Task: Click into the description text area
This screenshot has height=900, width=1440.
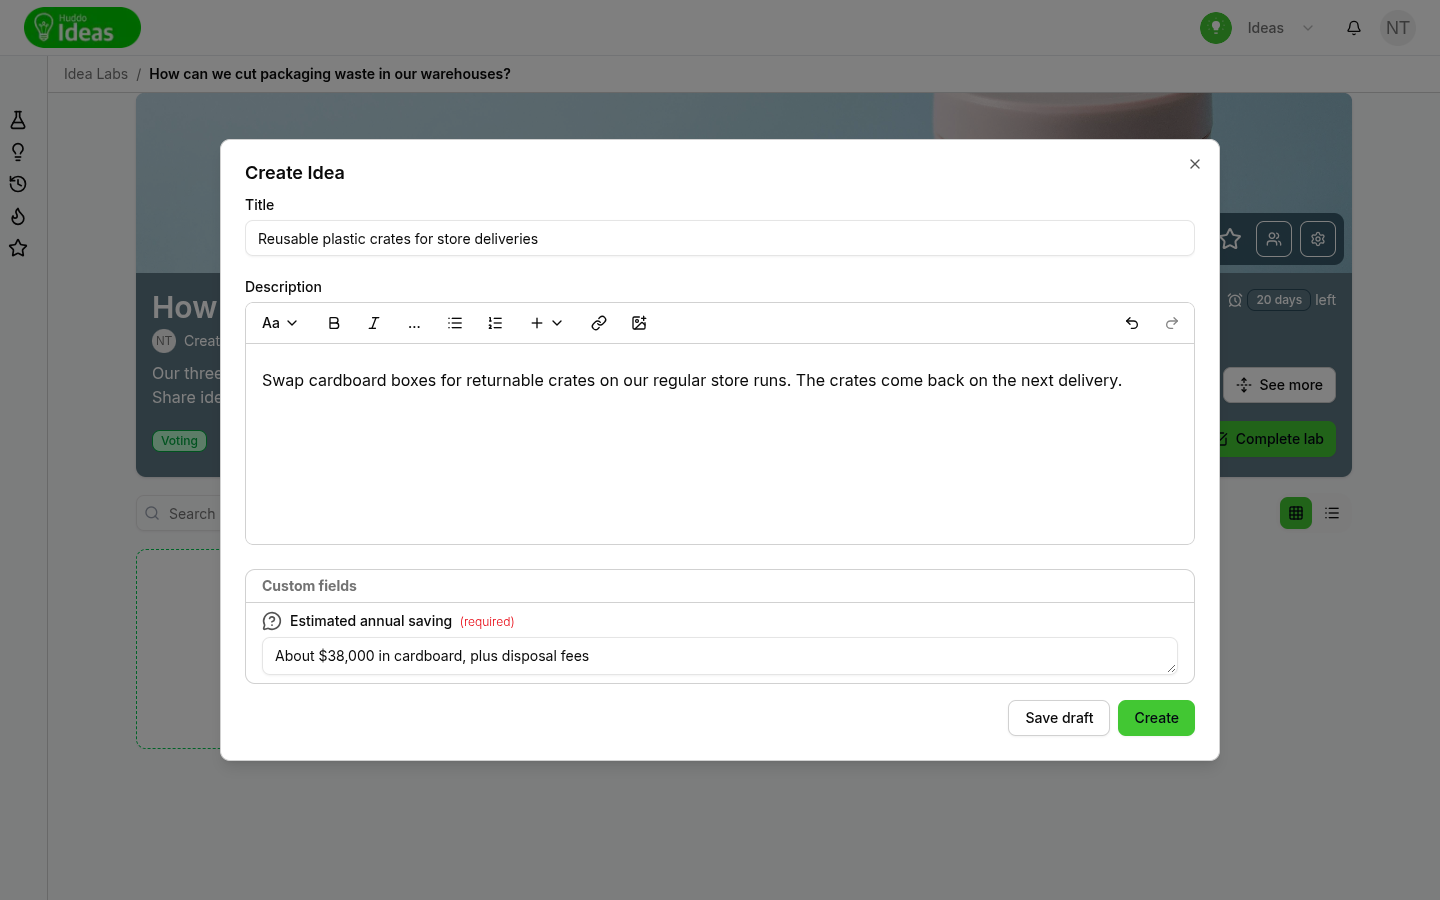Action: pos(720,444)
